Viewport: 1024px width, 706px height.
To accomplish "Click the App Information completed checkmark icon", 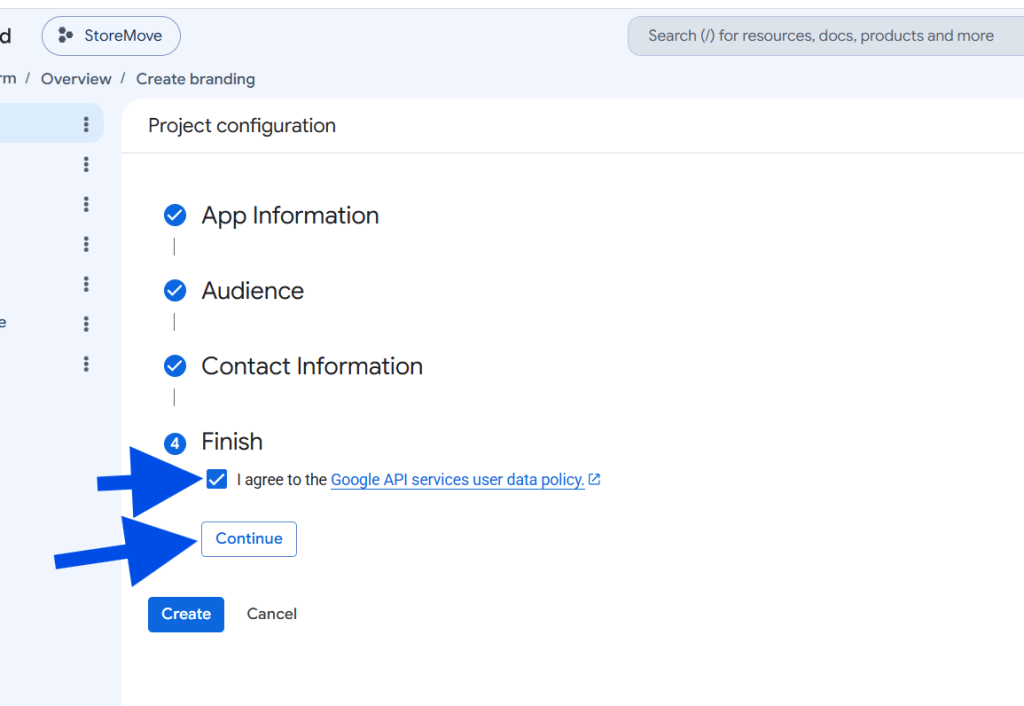I will coord(175,215).
